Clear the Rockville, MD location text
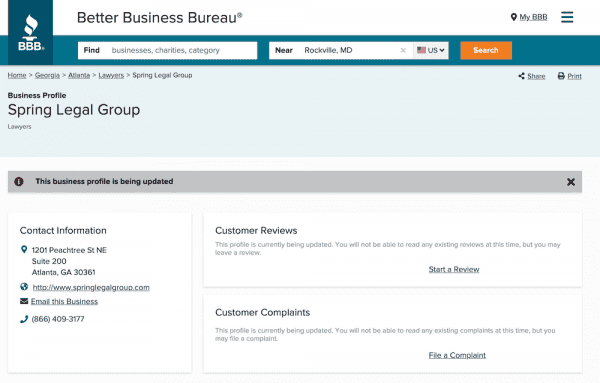 pos(403,51)
